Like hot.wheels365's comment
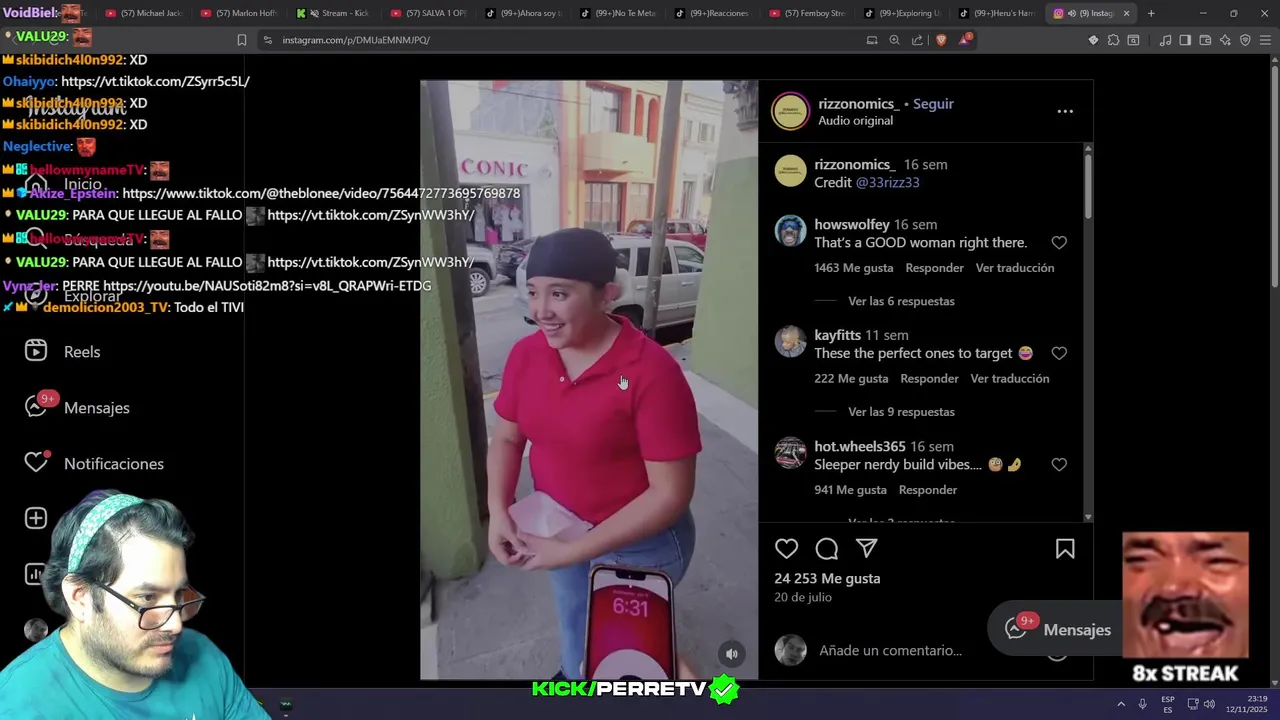The height and width of the screenshot is (720, 1280). [x=1059, y=464]
